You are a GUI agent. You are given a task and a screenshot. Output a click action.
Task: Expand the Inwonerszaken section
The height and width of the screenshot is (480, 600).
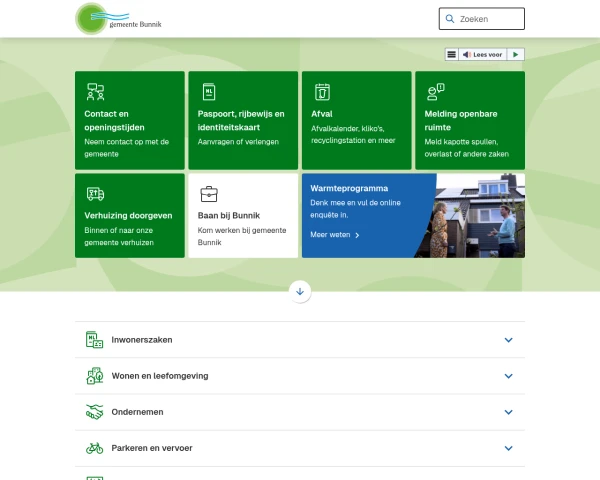tap(300, 340)
